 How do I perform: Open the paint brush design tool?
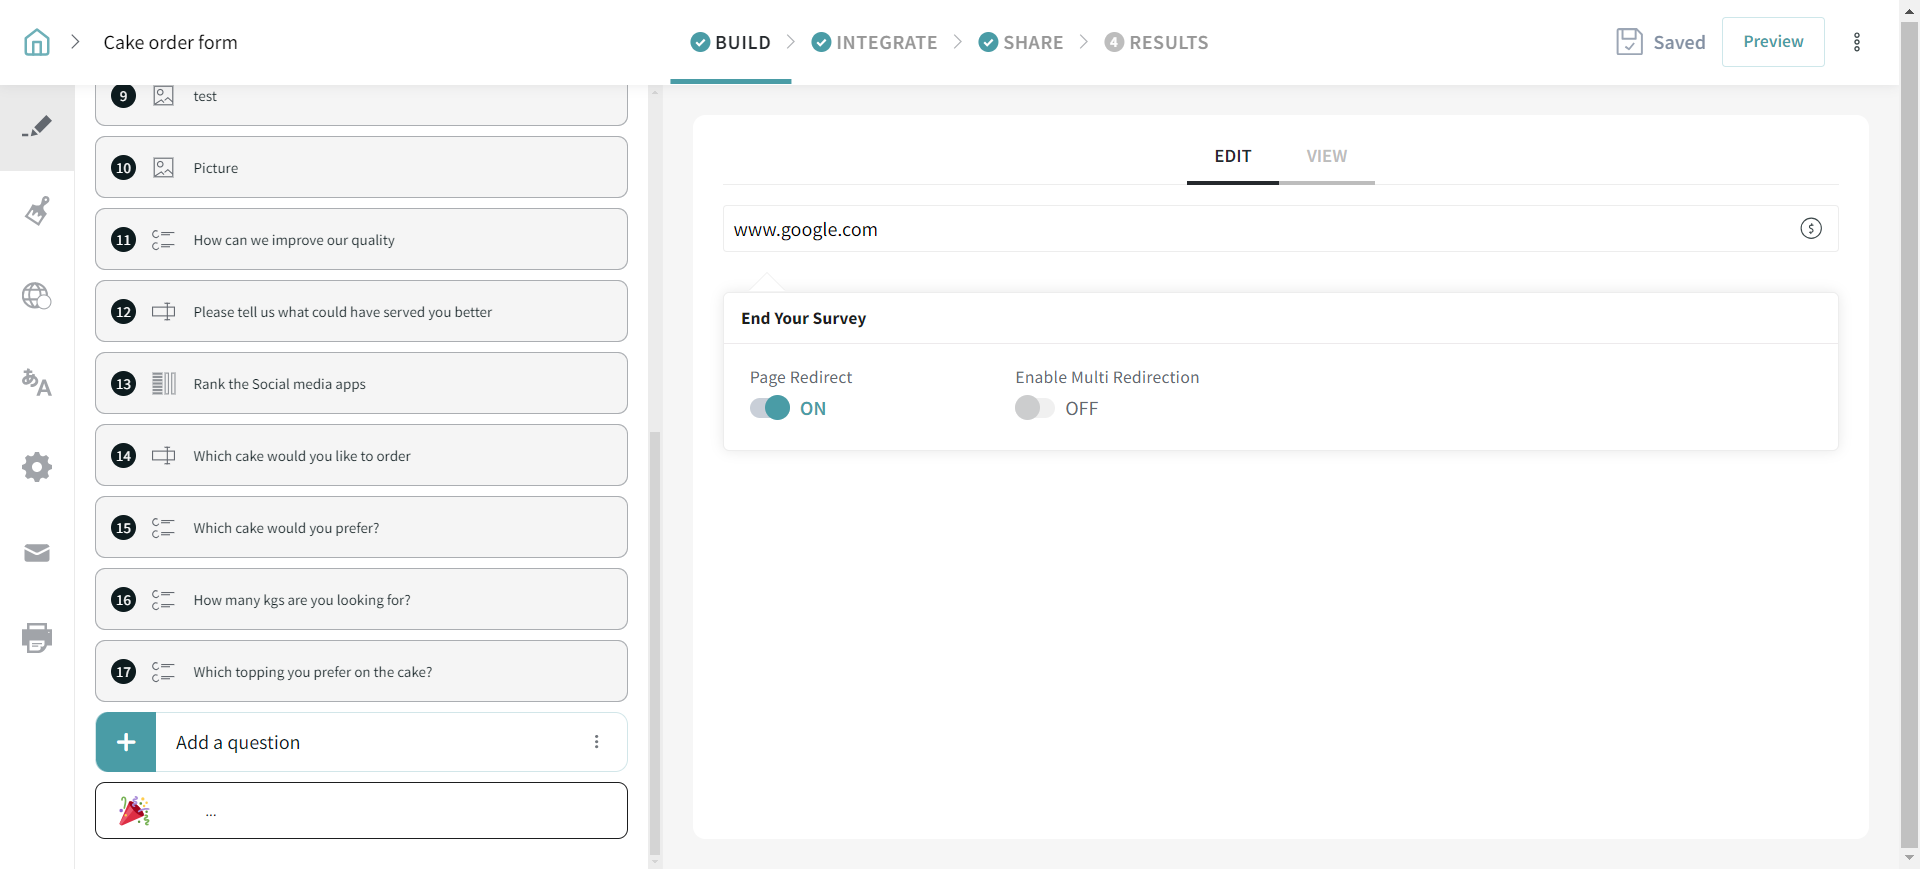coord(37,211)
